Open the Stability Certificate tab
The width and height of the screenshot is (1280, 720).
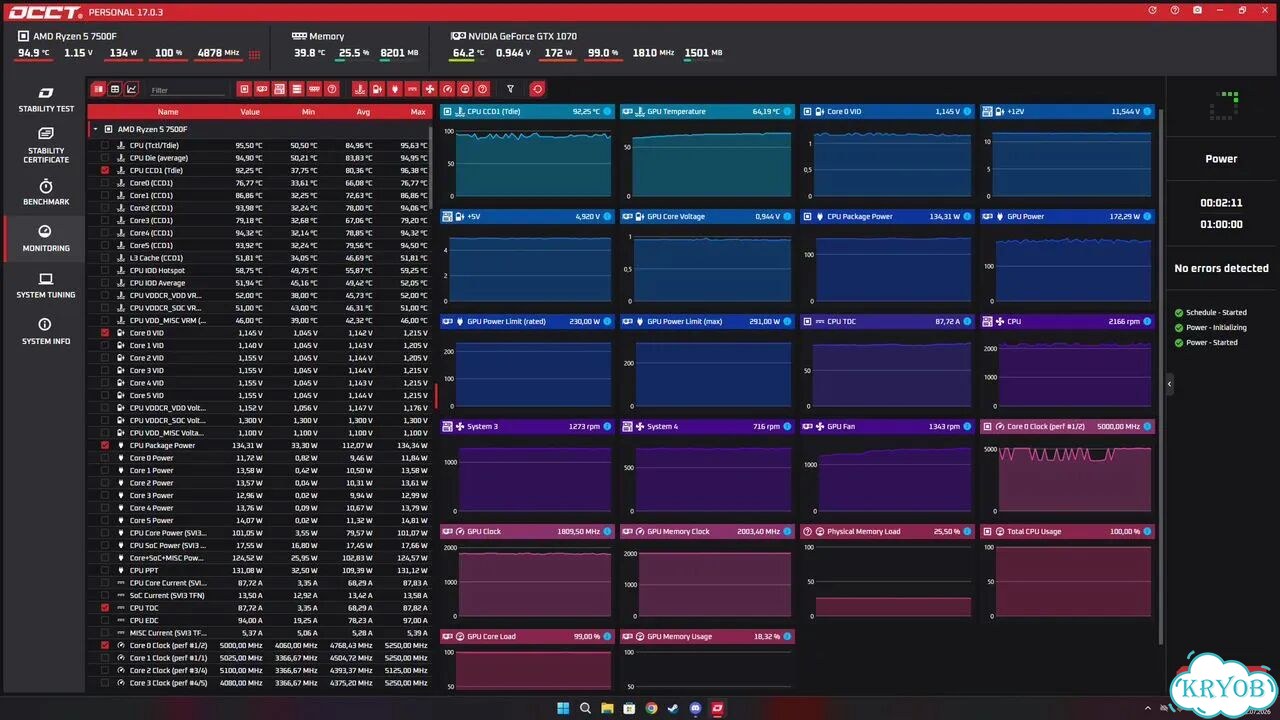(x=45, y=146)
